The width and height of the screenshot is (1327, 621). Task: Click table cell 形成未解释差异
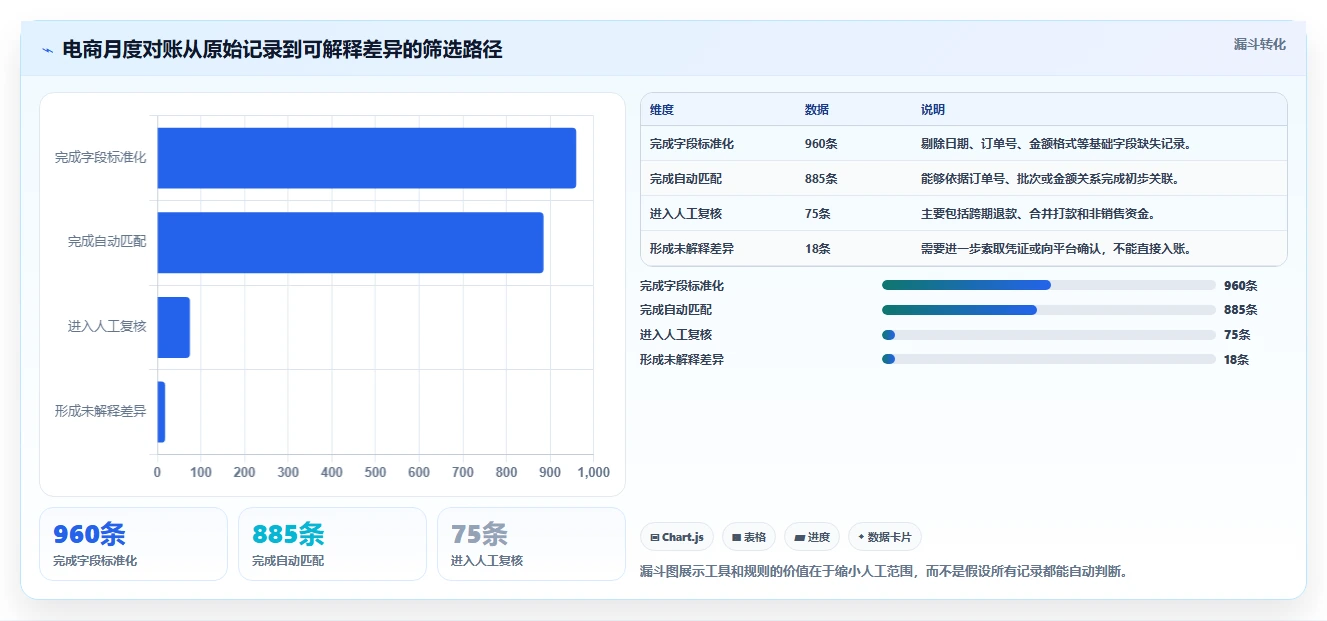tap(692, 249)
